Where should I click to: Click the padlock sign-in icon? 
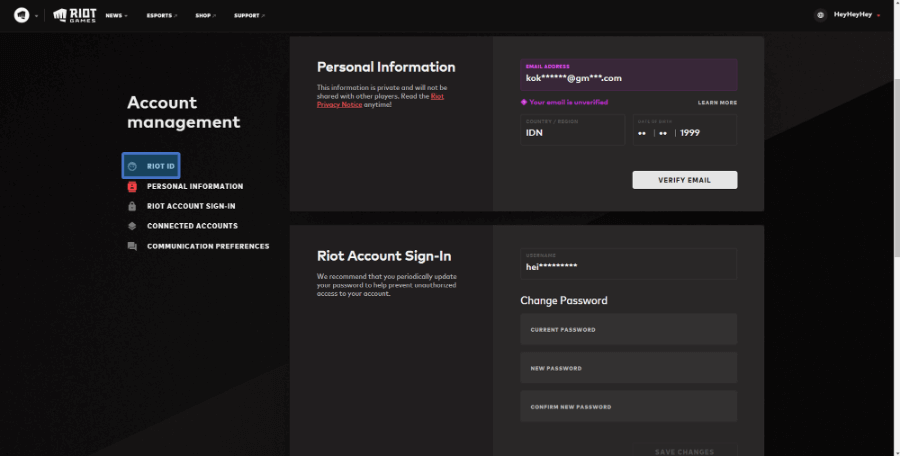pyautogui.click(x=132, y=206)
